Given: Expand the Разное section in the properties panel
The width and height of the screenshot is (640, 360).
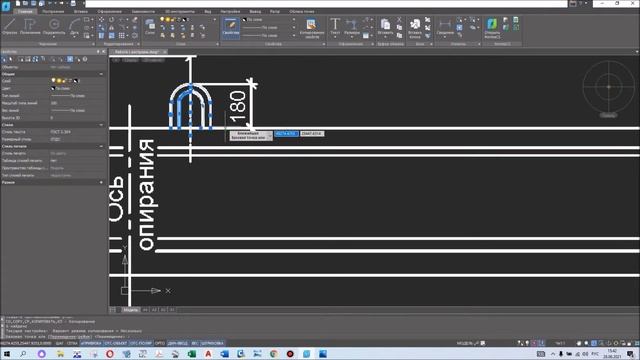Looking at the screenshot, I should 101,182.
